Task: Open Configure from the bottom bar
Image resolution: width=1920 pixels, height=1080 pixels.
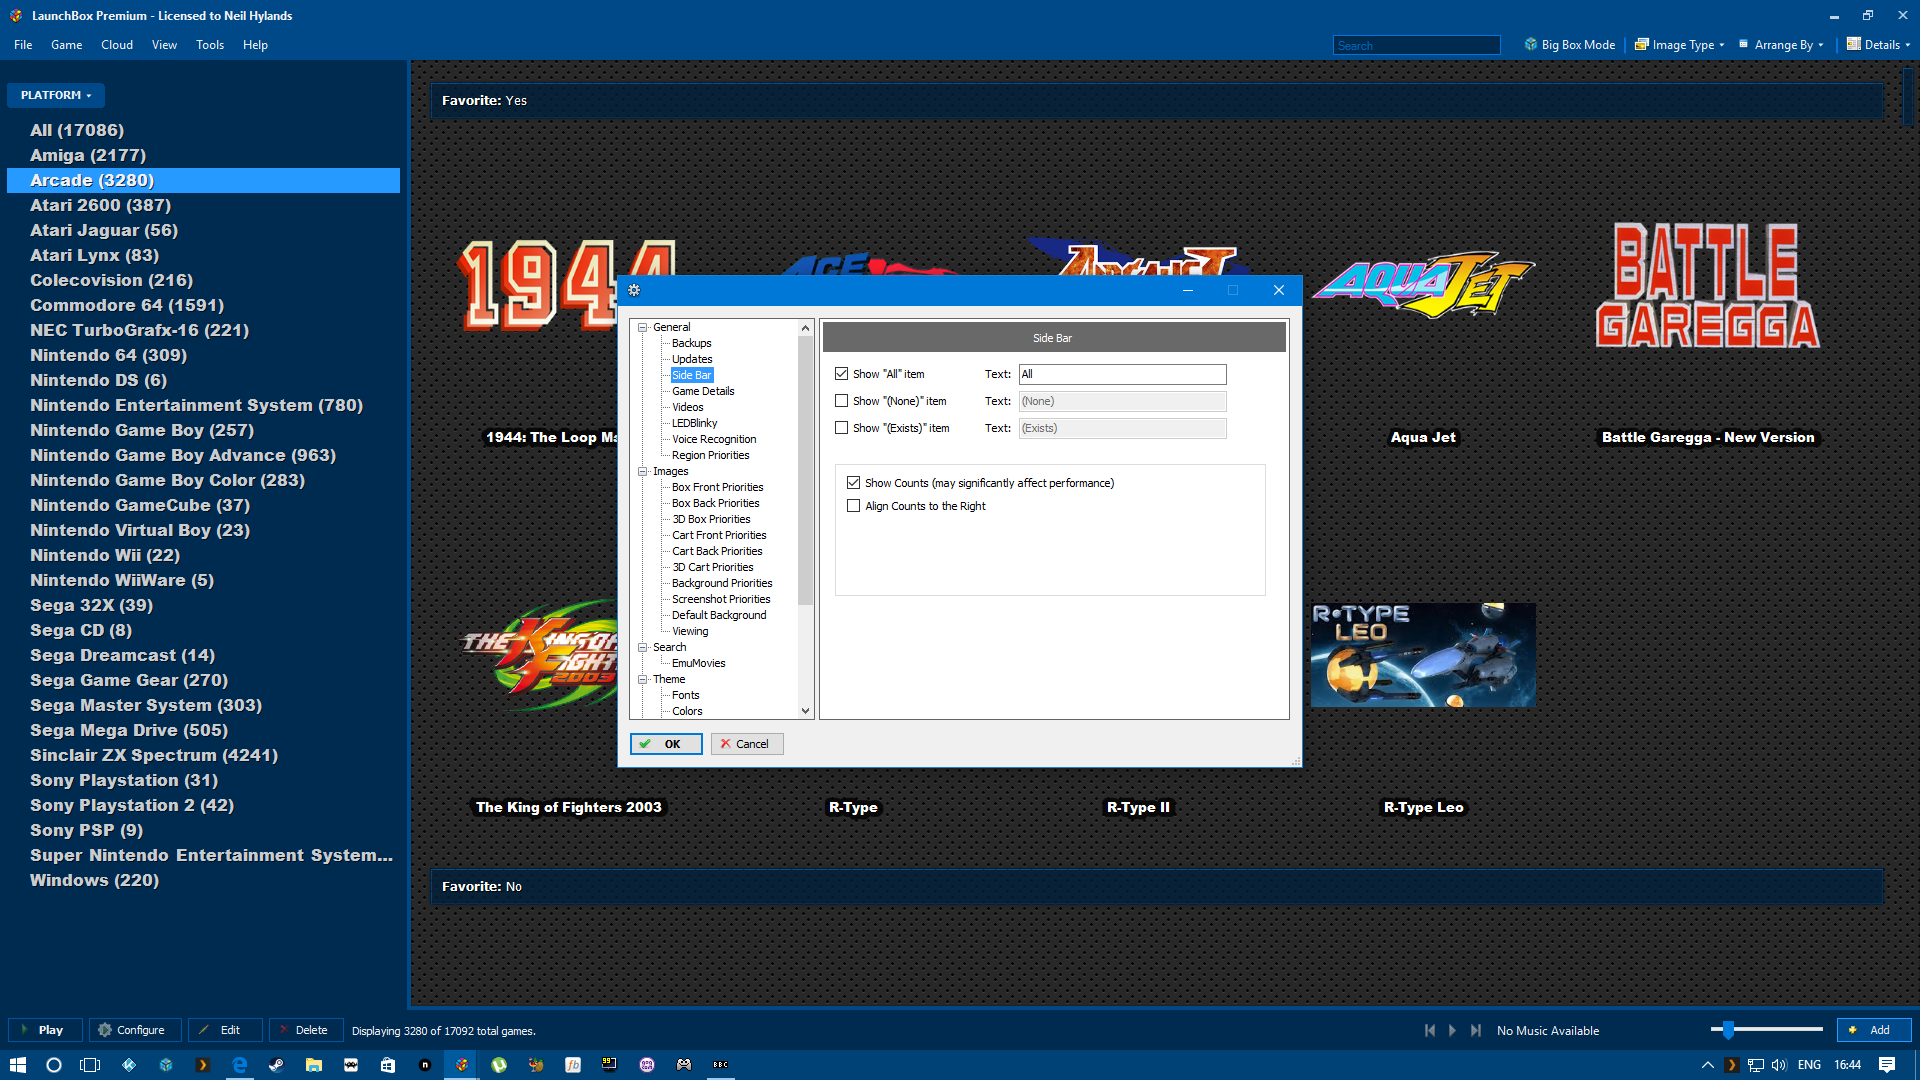Action: (135, 1030)
